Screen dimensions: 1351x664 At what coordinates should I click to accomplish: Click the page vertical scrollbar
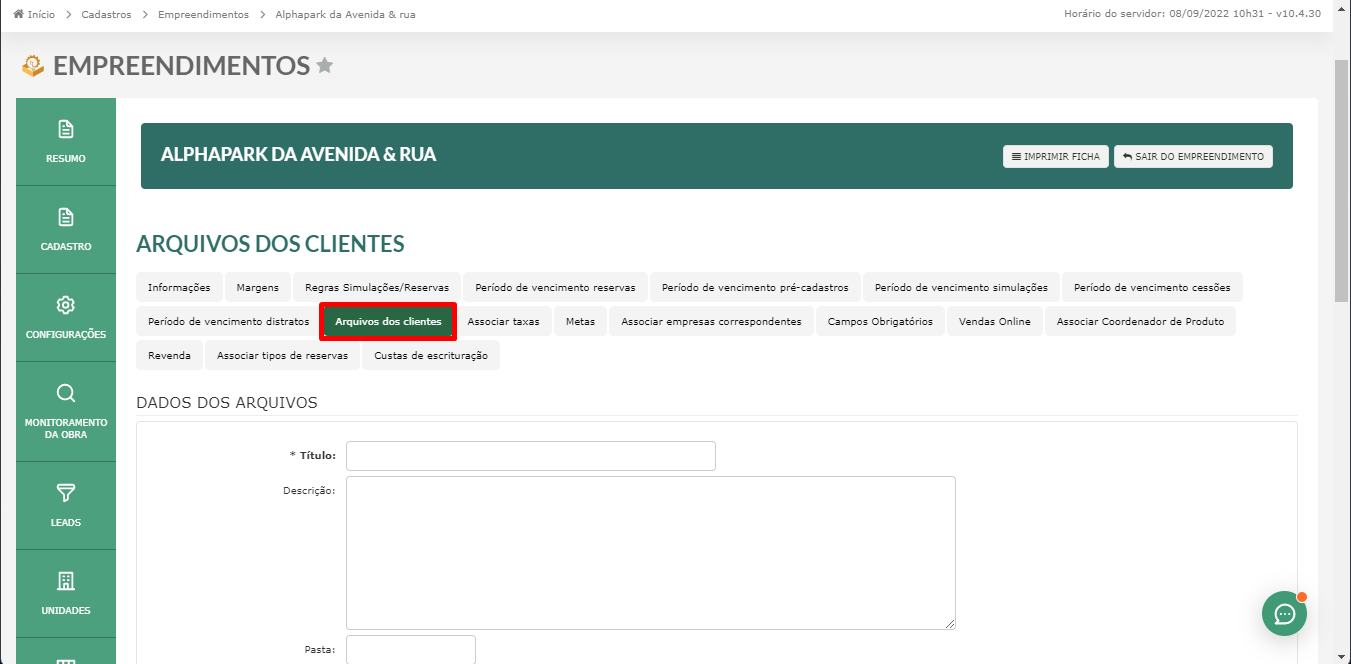(1342, 180)
